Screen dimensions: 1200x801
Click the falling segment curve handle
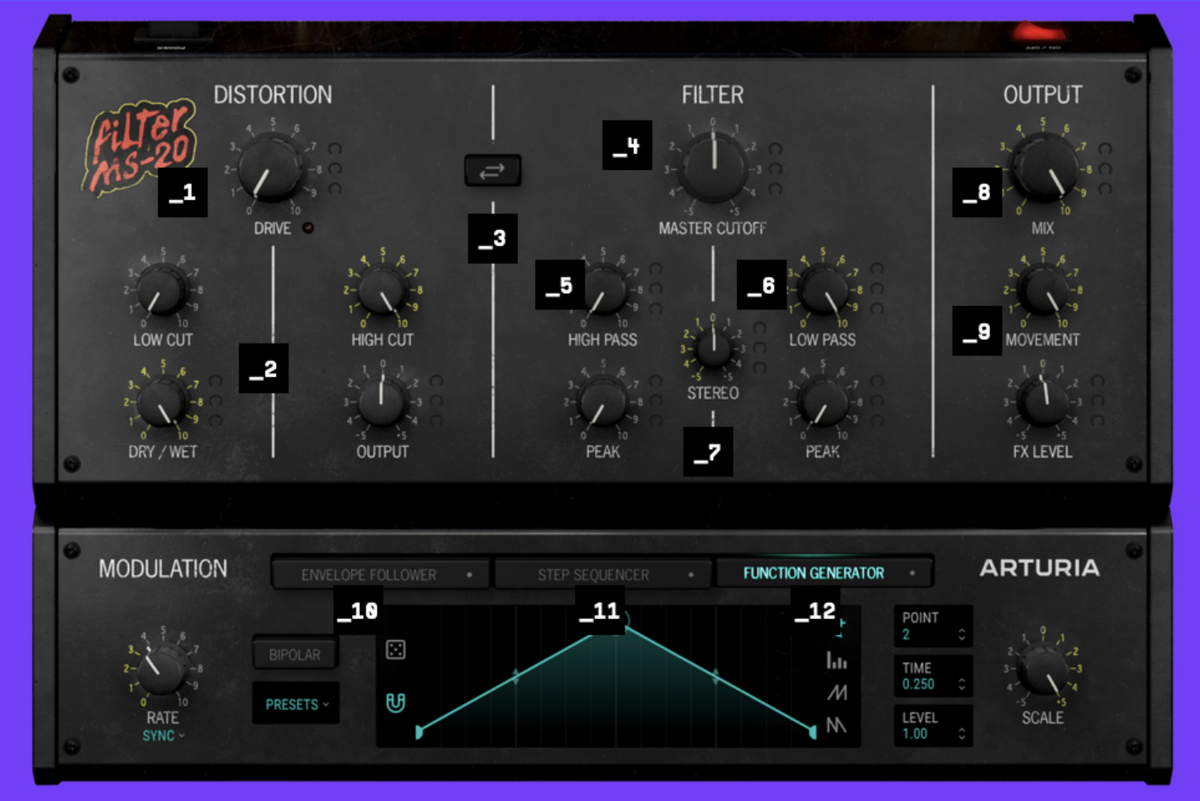click(x=716, y=676)
